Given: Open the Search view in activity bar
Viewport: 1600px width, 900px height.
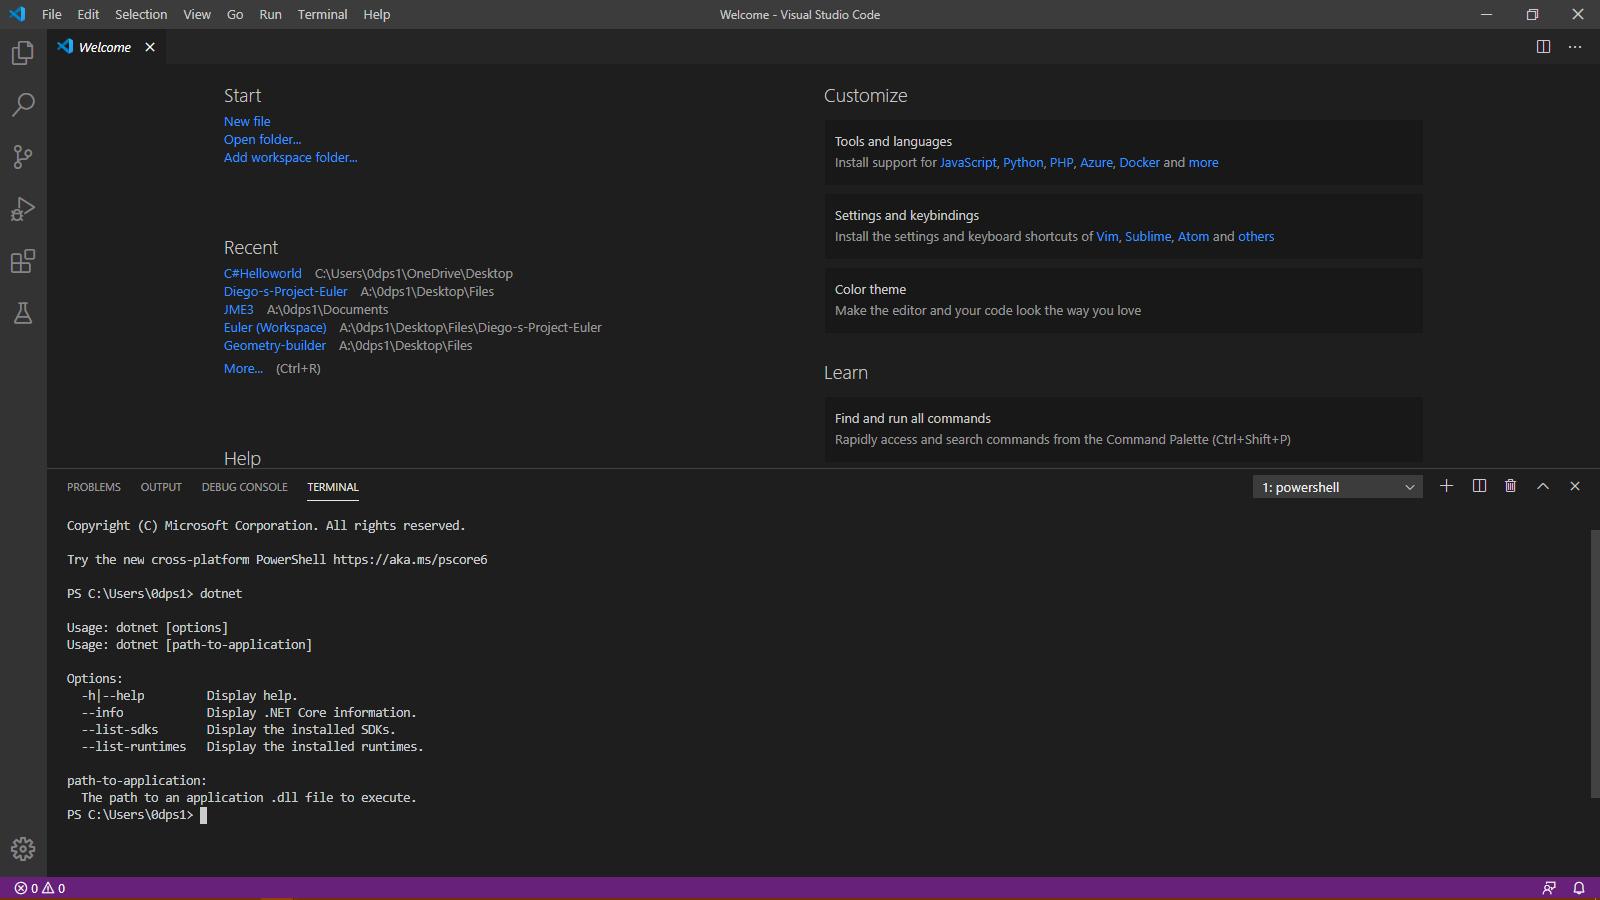Looking at the screenshot, I should 23,104.
